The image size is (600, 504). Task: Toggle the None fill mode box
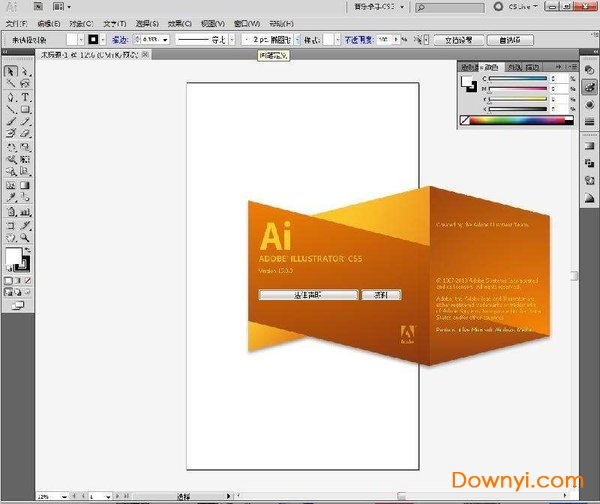tap(29, 281)
